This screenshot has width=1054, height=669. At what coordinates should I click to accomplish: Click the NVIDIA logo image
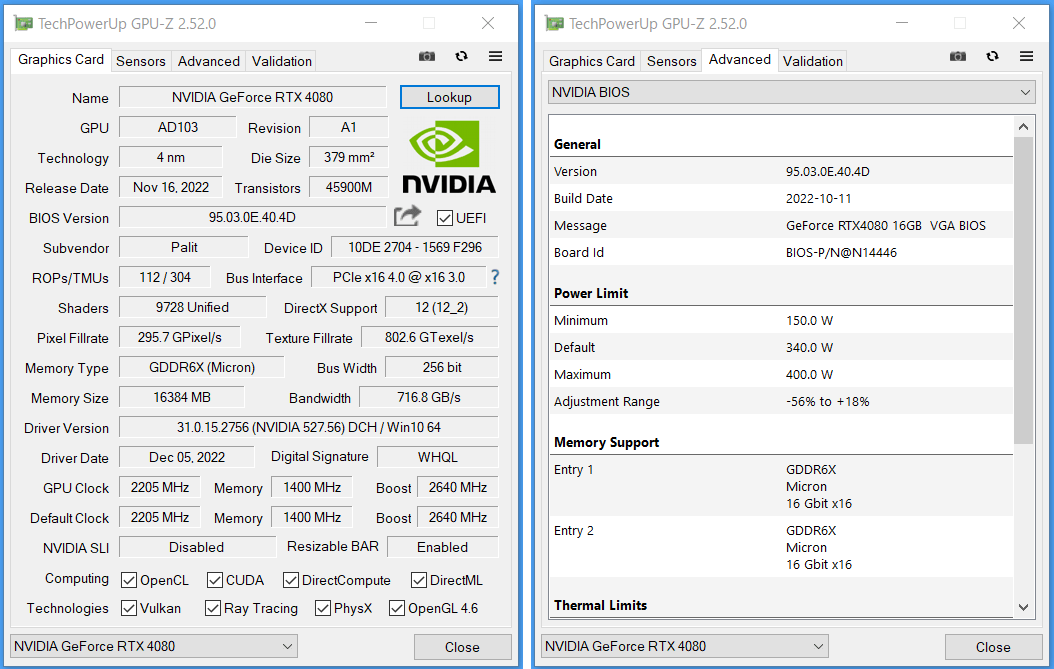[449, 157]
